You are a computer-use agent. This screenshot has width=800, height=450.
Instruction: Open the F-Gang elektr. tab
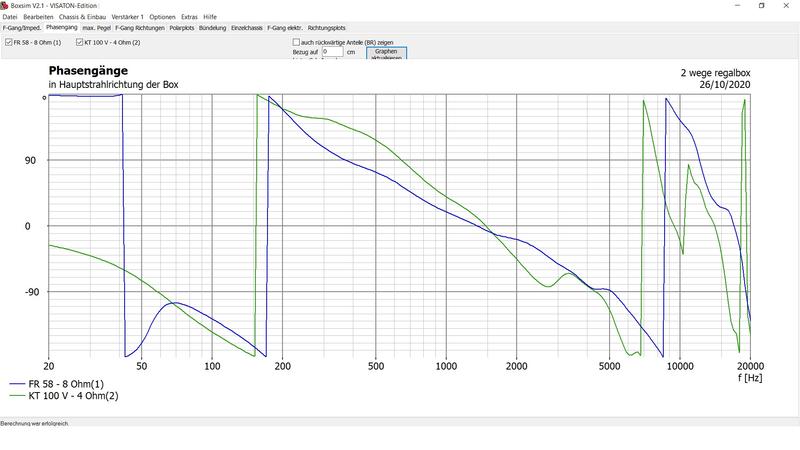[285, 28]
